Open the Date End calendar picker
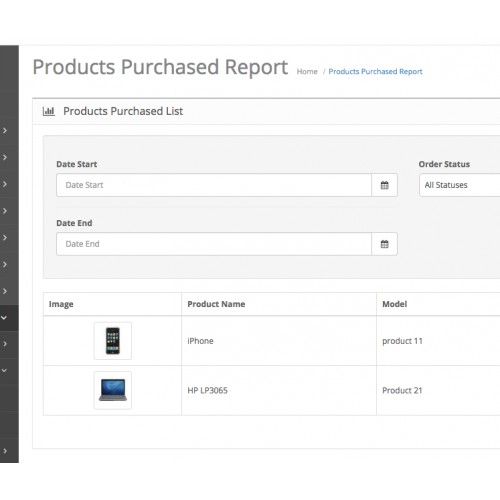 (384, 244)
